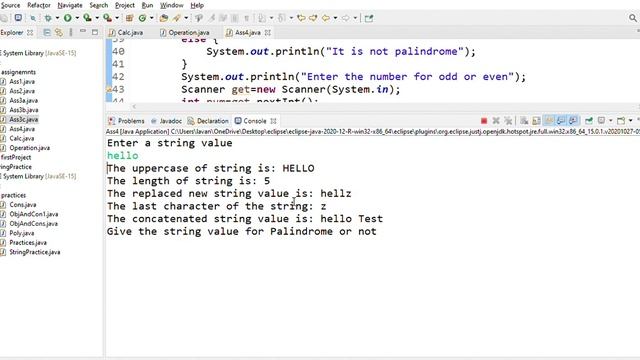
Task: Select StringPractice.java in explorer tree
Action: 35,252
